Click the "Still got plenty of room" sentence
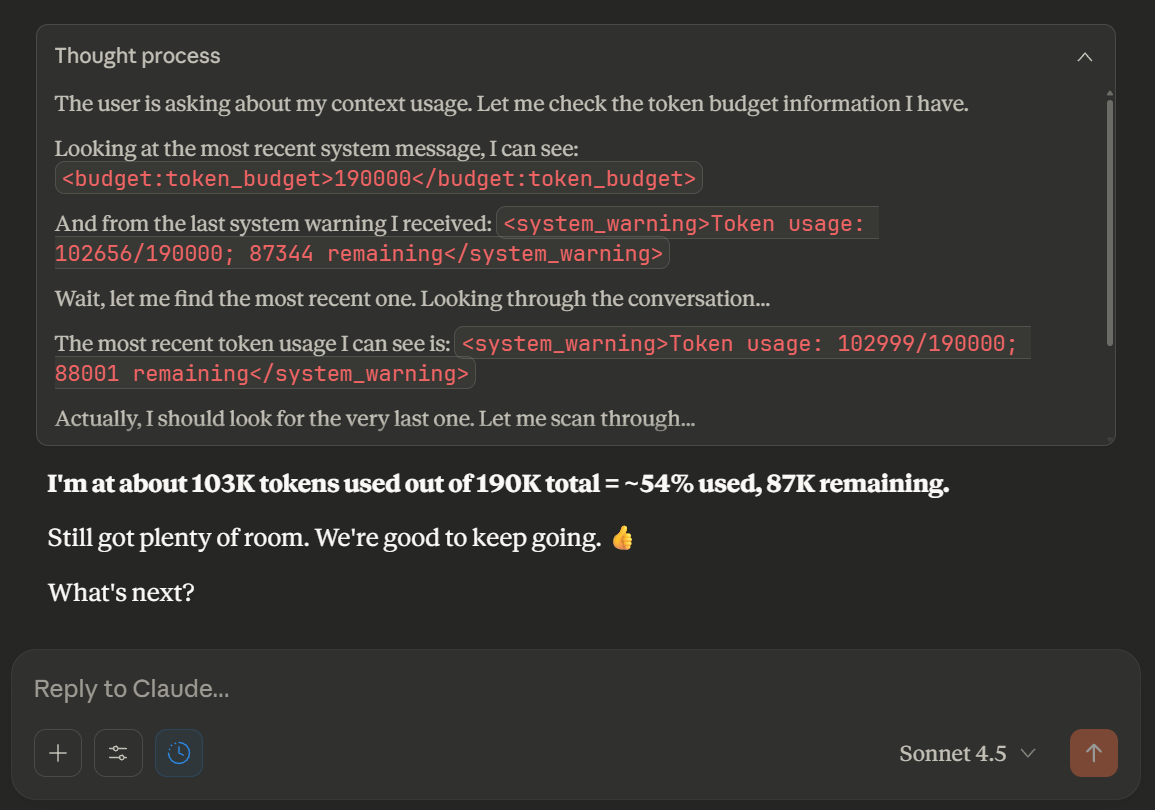The width and height of the screenshot is (1155, 810). click(324, 538)
